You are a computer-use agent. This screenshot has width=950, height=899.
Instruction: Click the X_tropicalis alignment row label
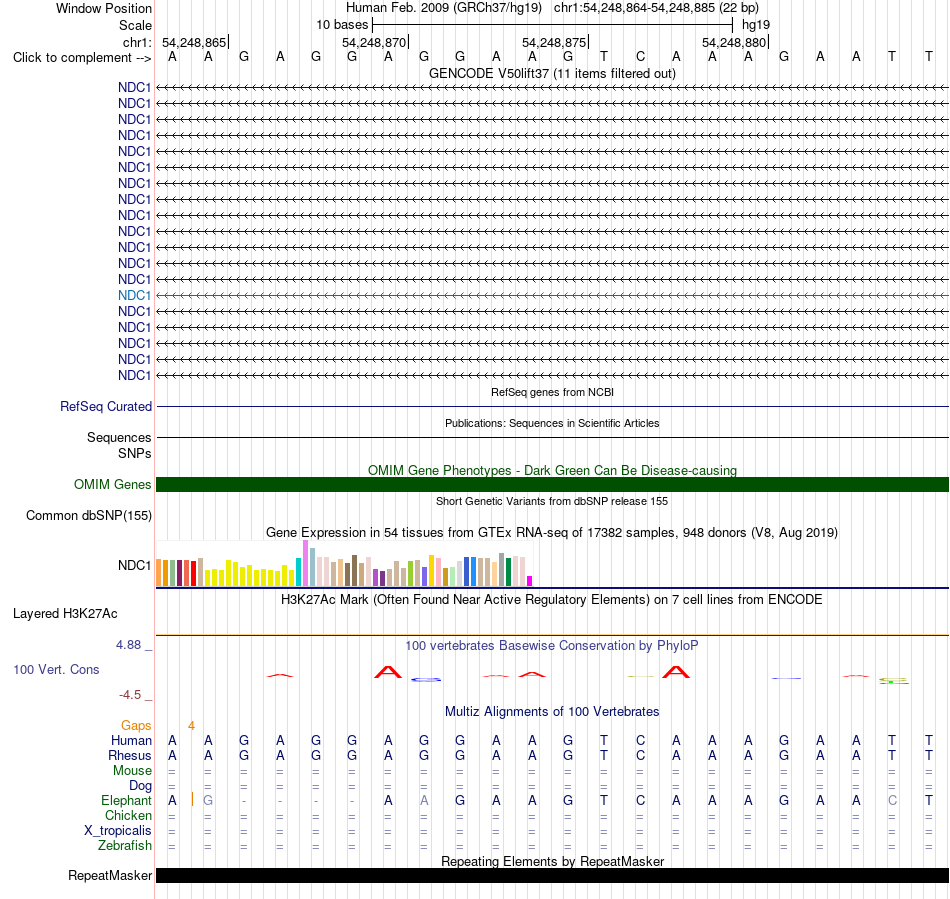point(118,831)
